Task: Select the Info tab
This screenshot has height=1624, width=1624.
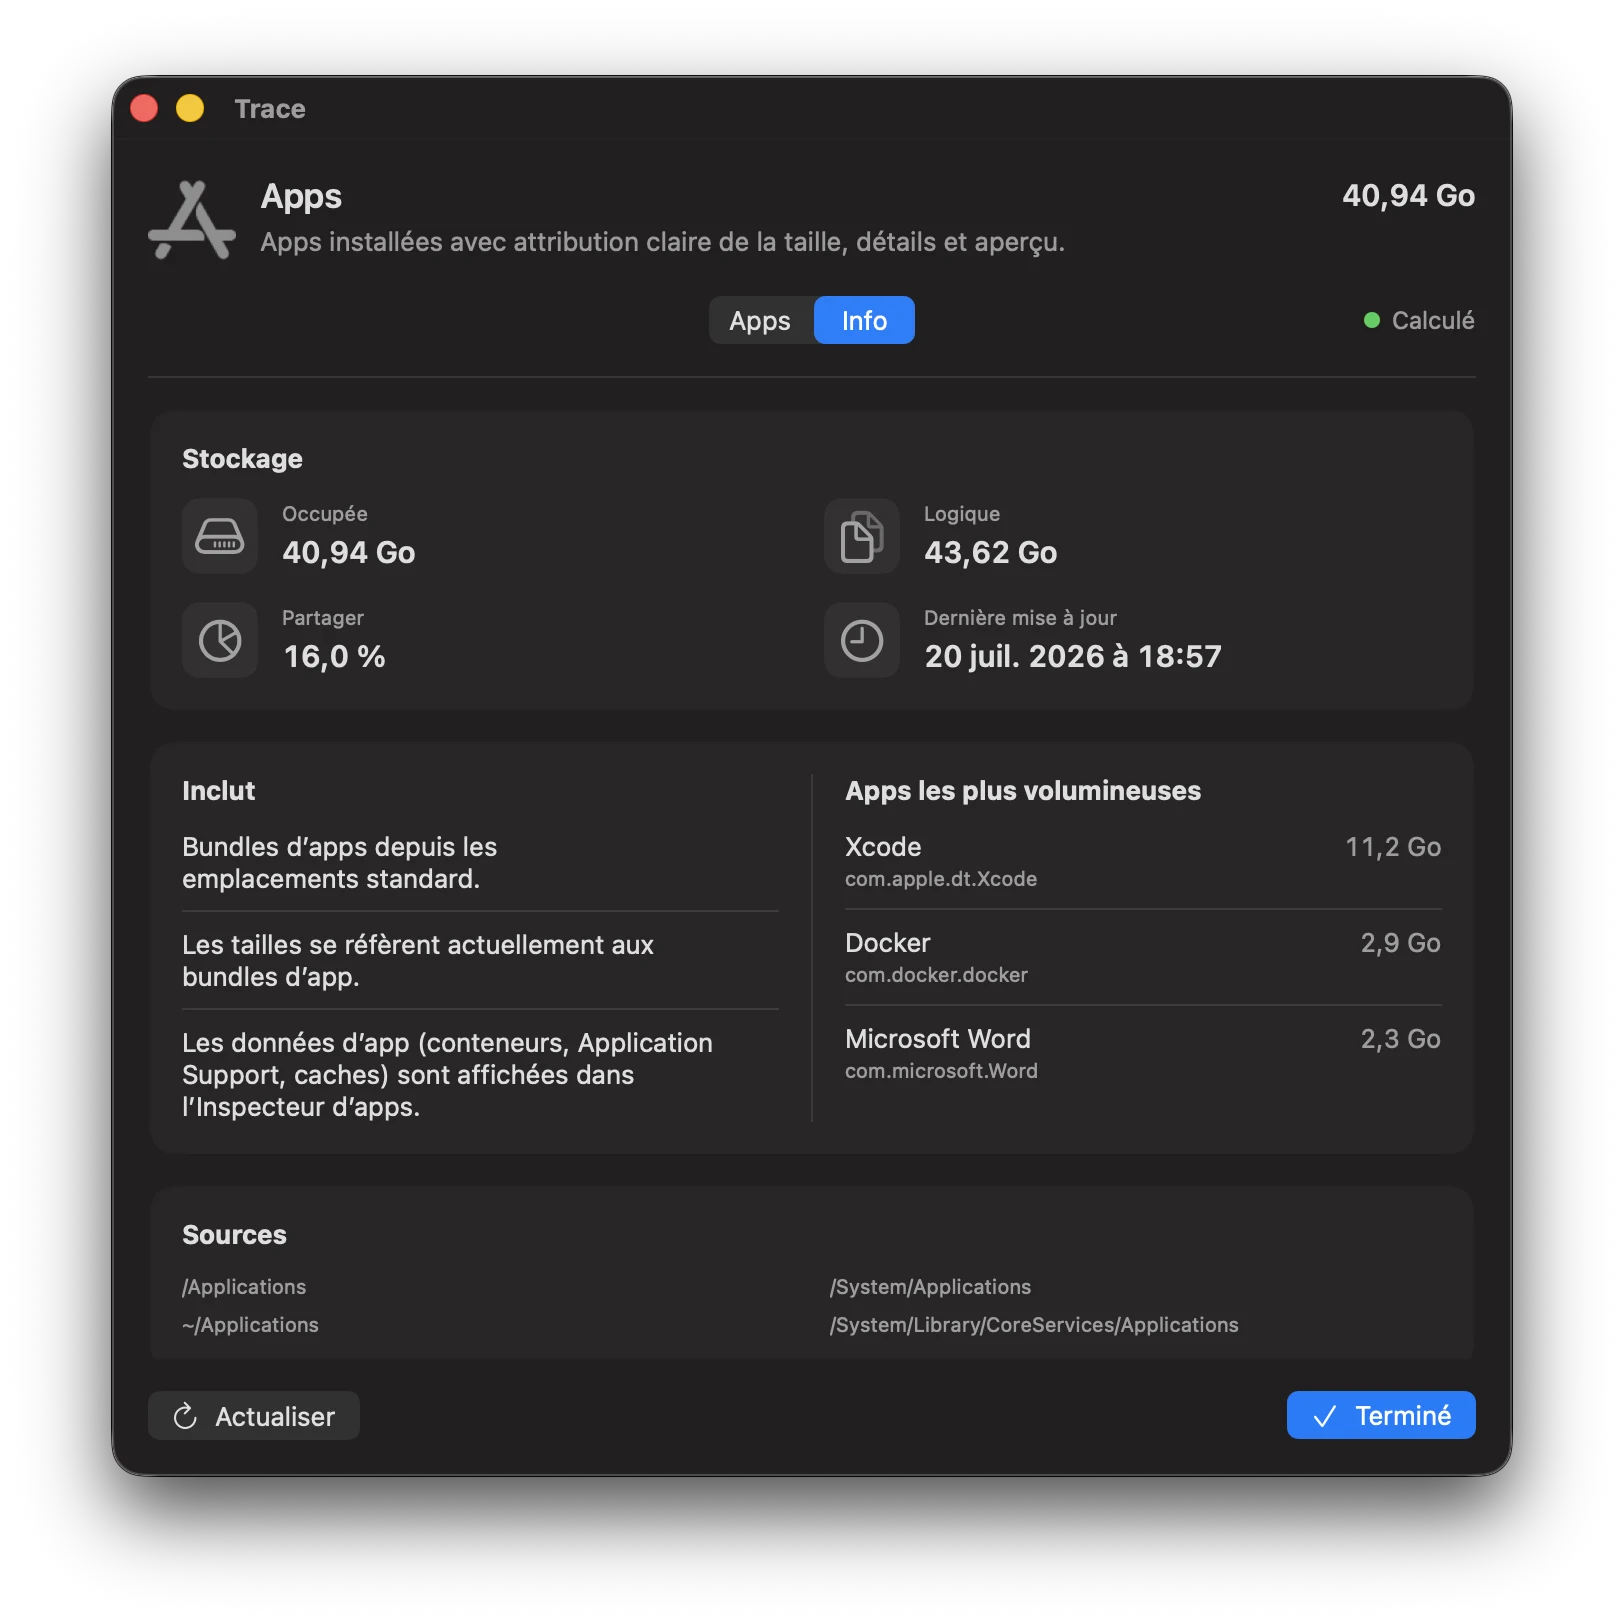Action: coord(864,320)
